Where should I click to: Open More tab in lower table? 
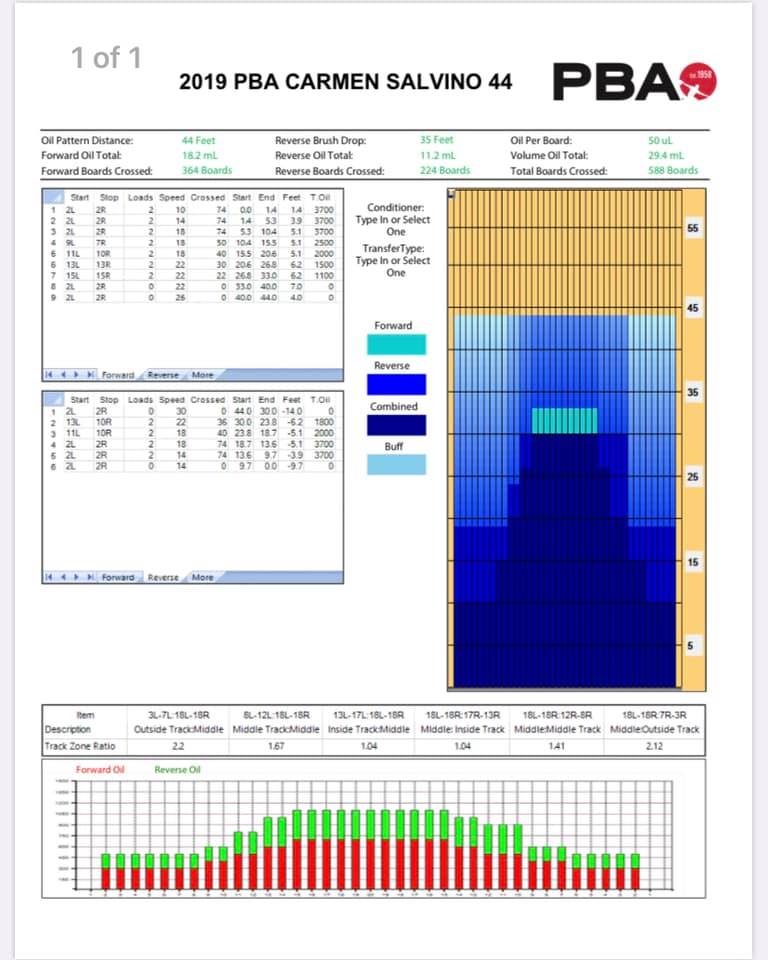coord(203,577)
